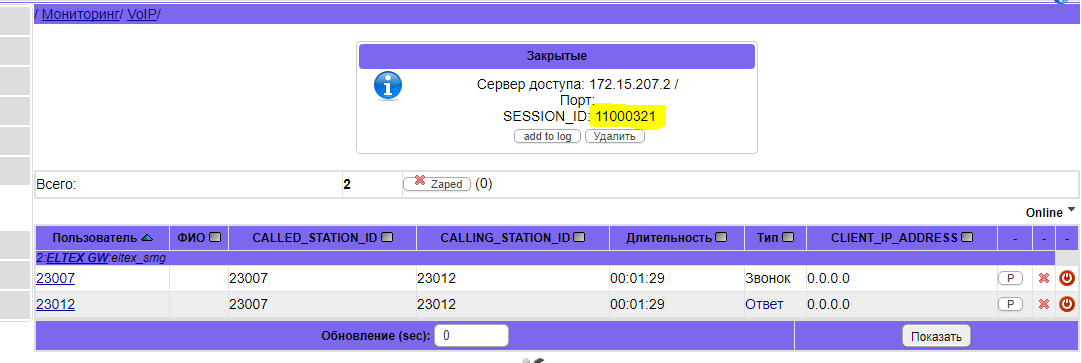
Task: Click the blue info icon
Action: pyautogui.click(x=388, y=86)
